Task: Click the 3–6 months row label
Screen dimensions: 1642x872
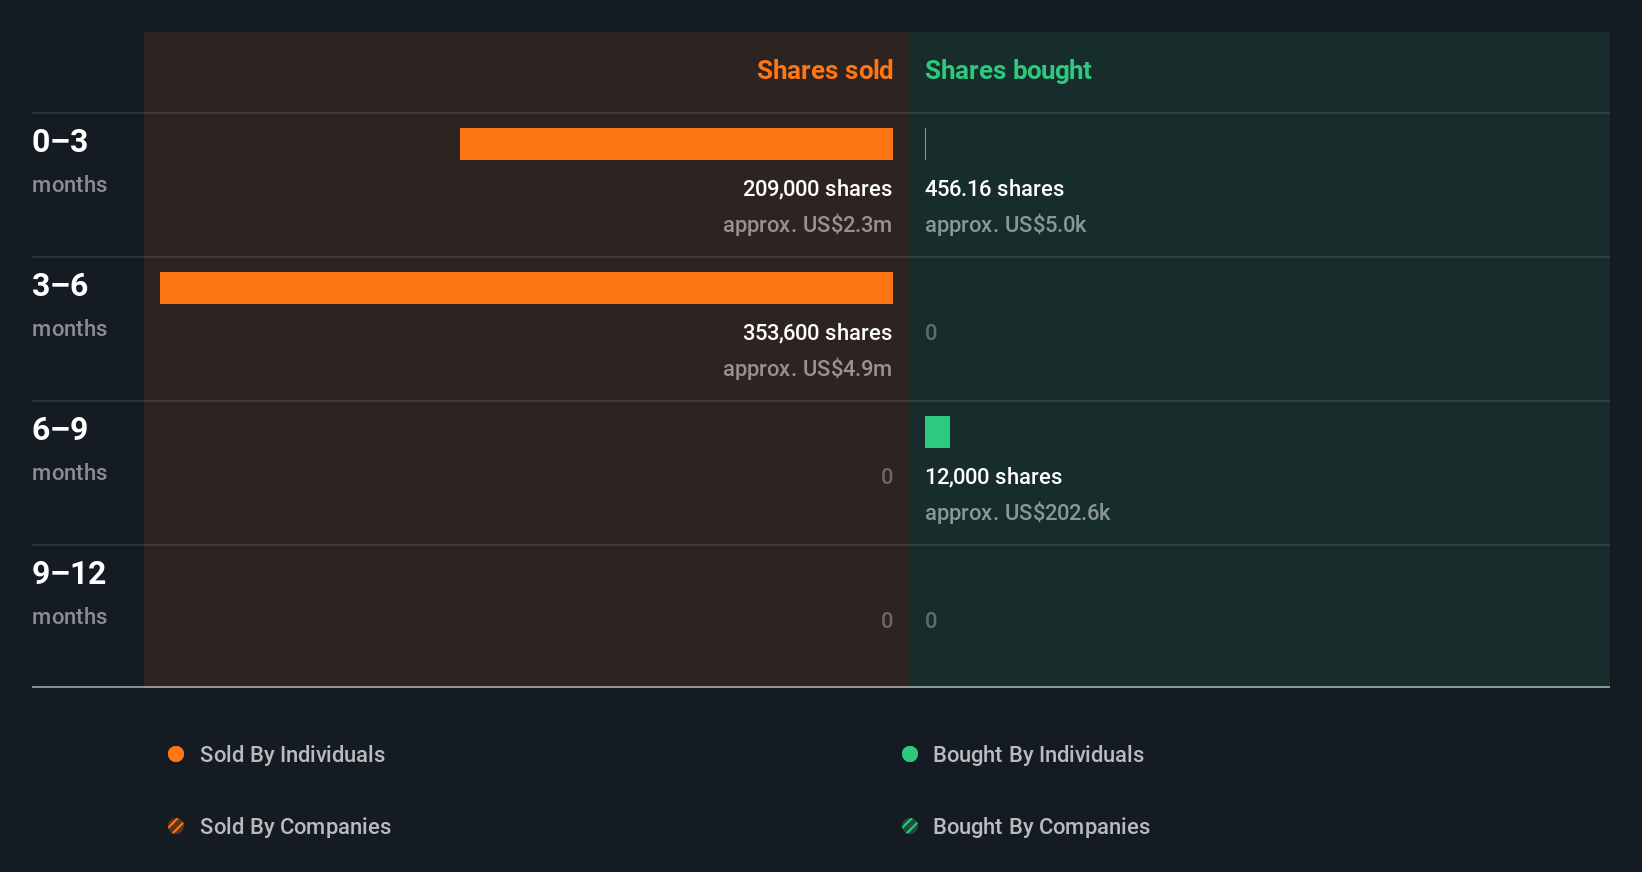Action: pos(69,305)
